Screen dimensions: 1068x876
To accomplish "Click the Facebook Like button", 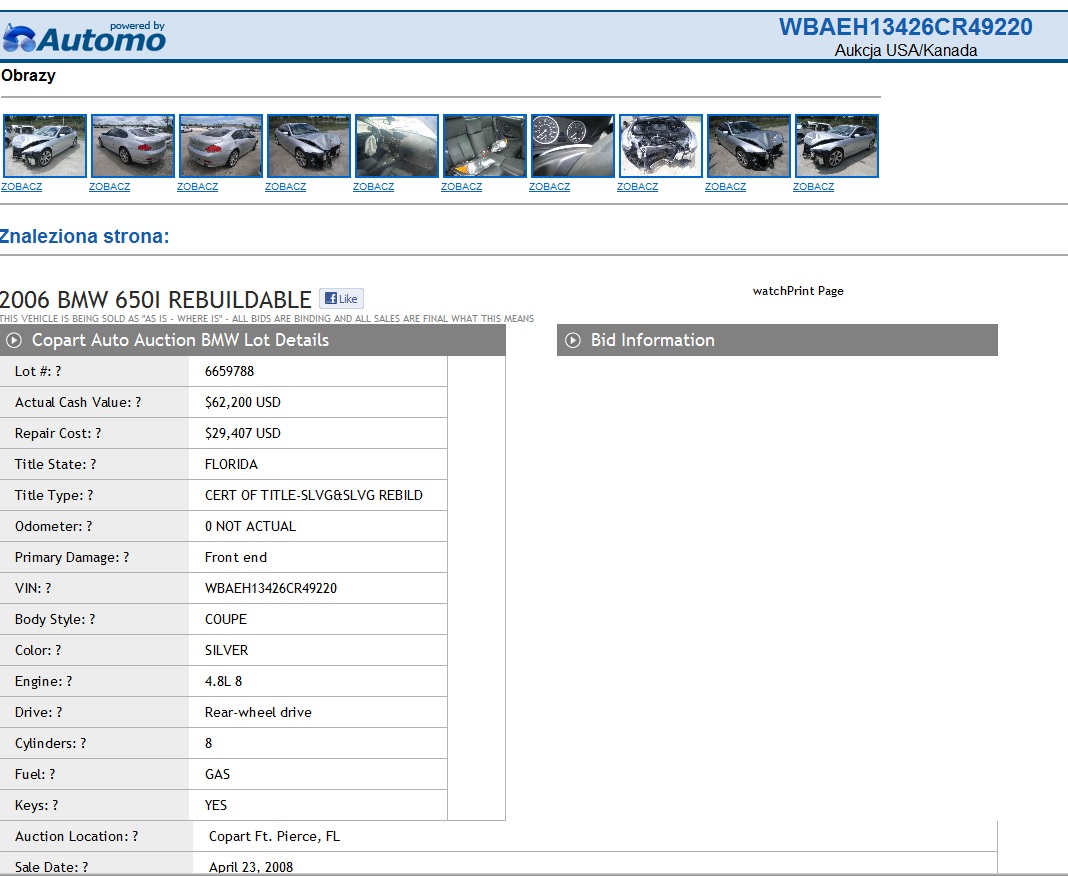I will click(x=341, y=298).
